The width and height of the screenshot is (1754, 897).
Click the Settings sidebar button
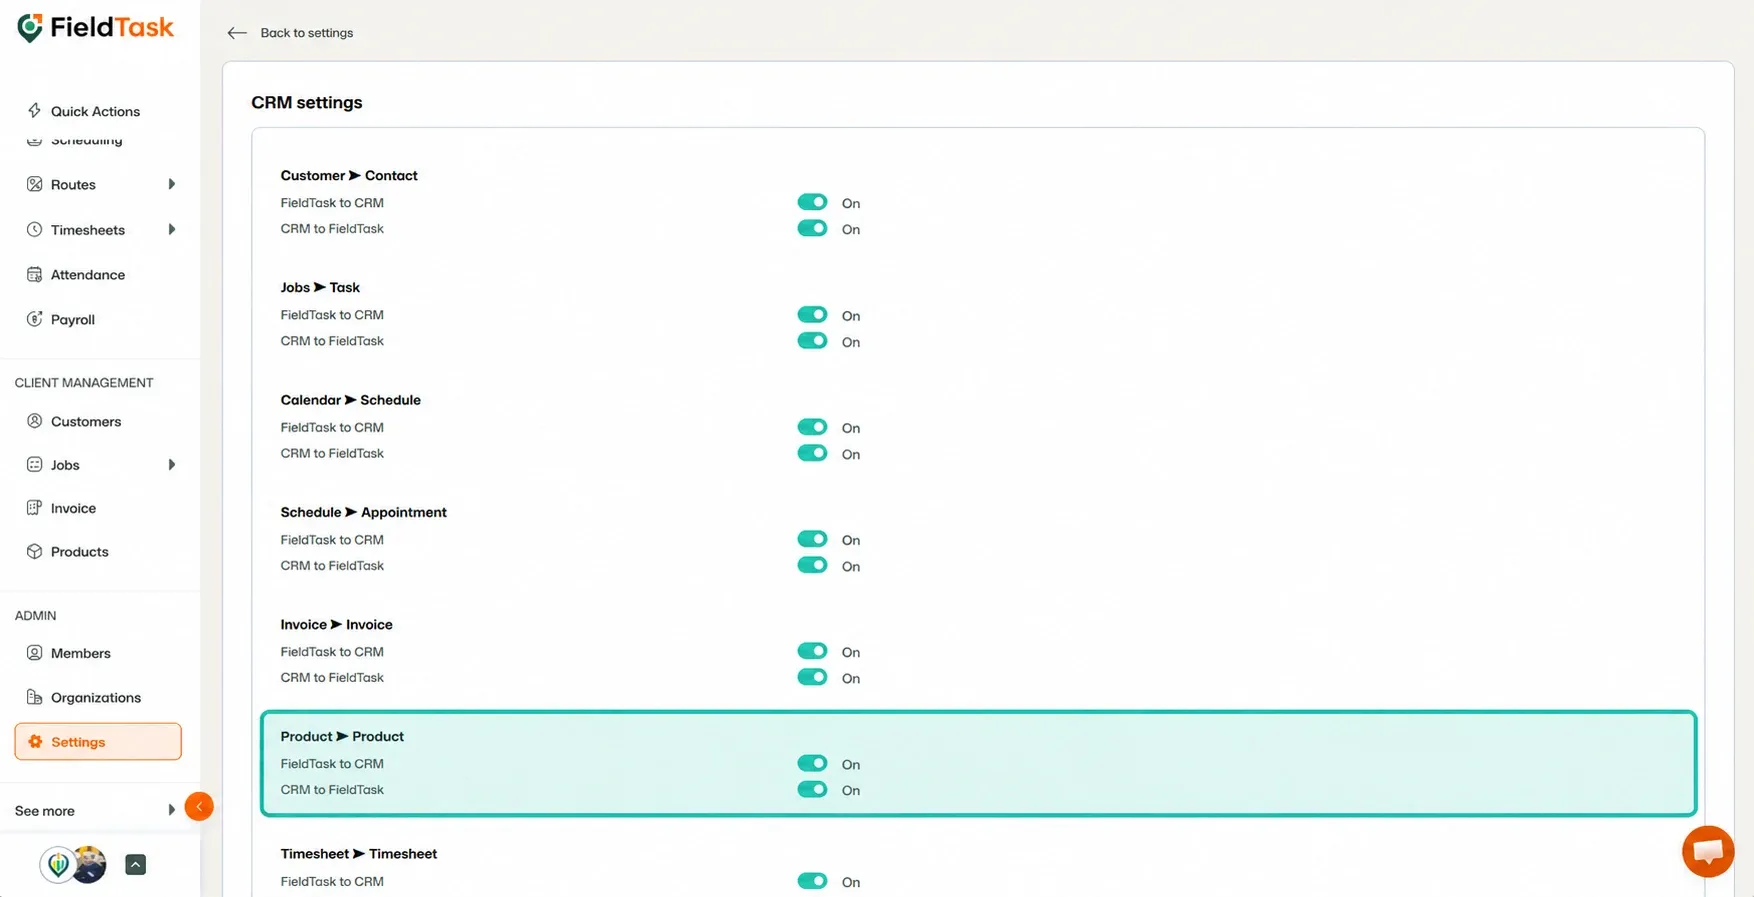coord(98,741)
